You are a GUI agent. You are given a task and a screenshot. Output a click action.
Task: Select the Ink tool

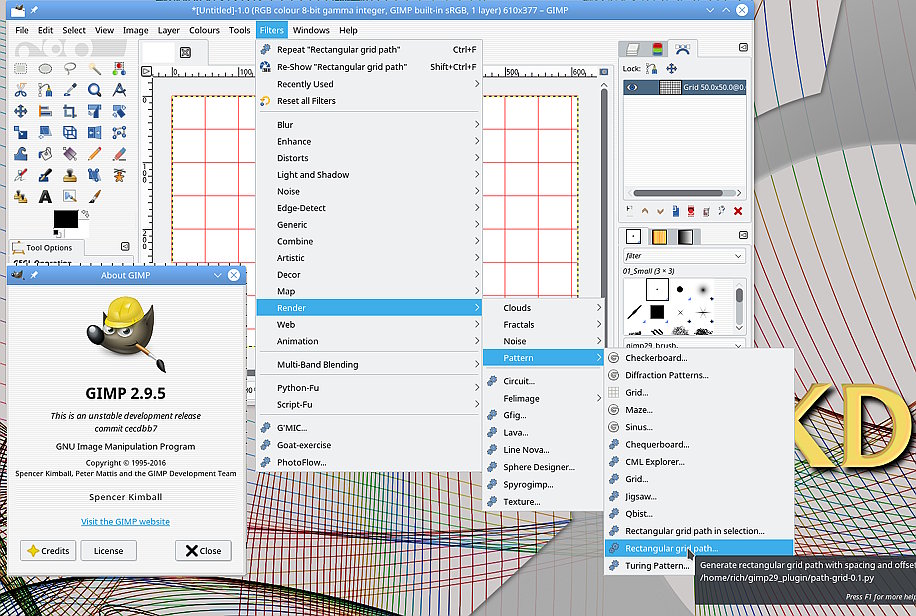click(x=45, y=175)
